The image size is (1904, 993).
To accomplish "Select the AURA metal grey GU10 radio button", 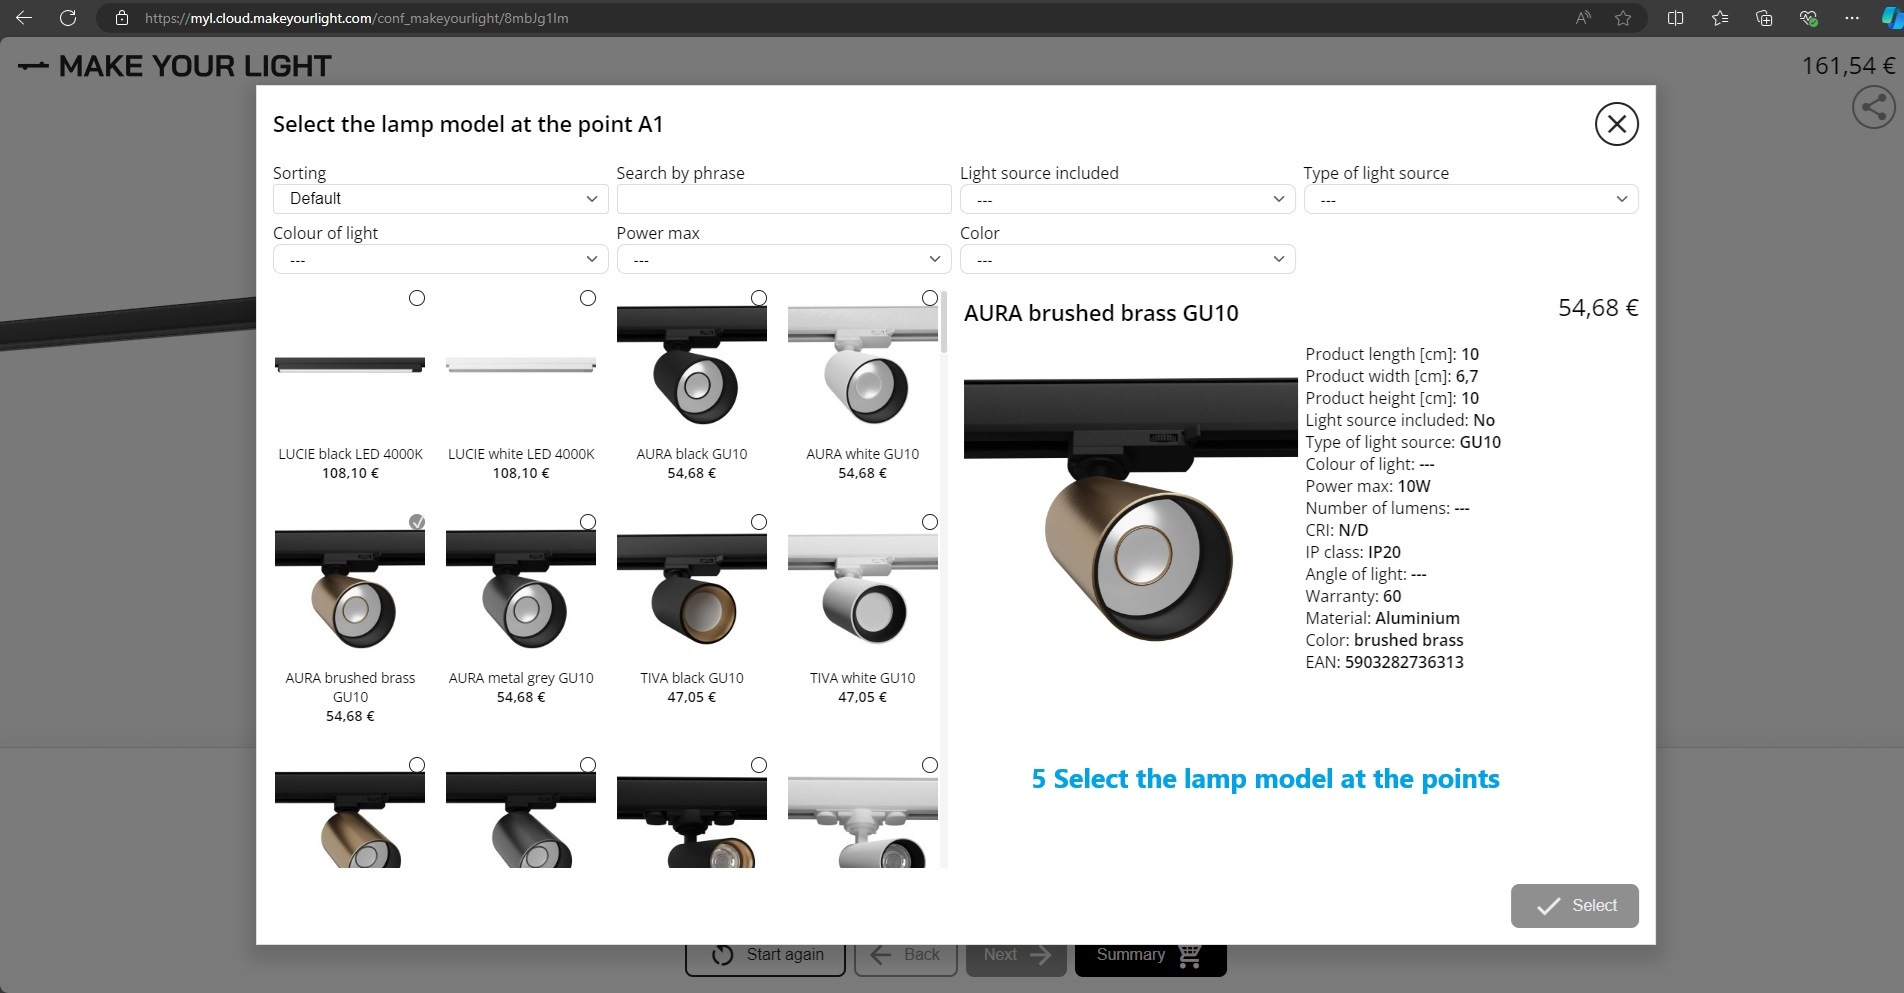I will (x=588, y=522).
